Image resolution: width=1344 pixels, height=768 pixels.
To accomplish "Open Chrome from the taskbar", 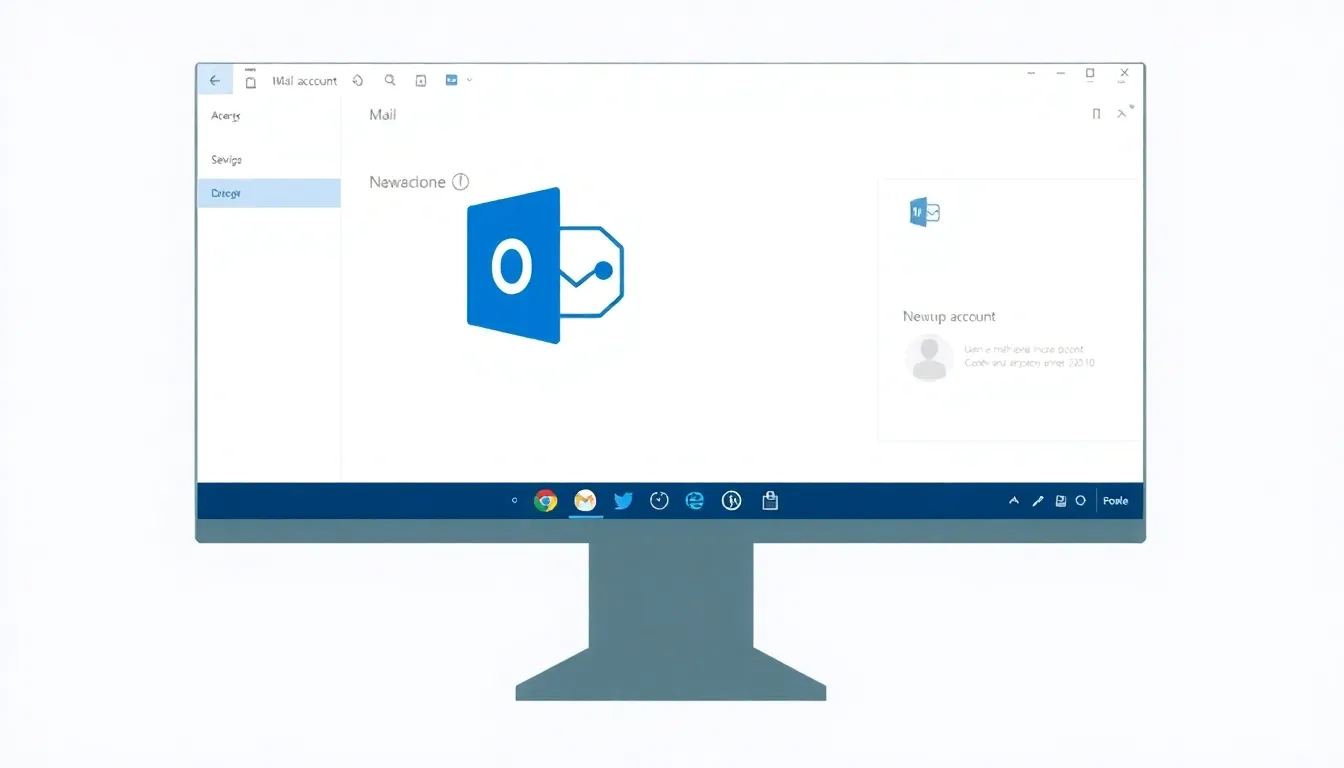I will tap(545, 501).
